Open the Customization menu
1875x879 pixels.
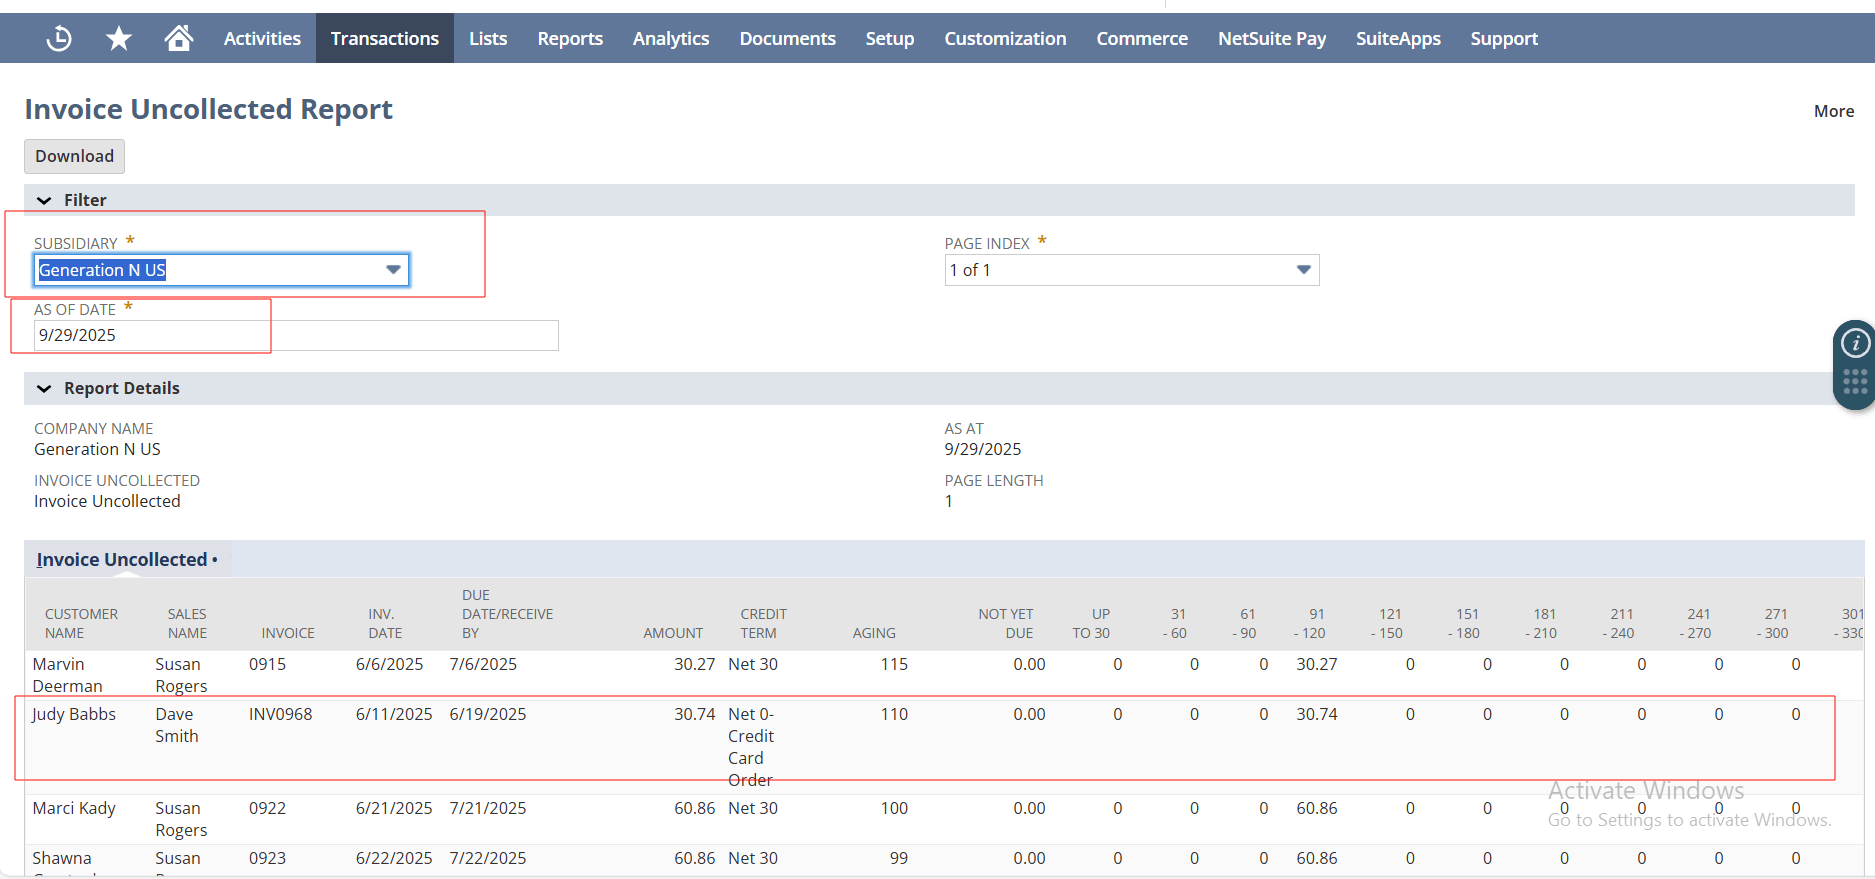point(1005,39)
